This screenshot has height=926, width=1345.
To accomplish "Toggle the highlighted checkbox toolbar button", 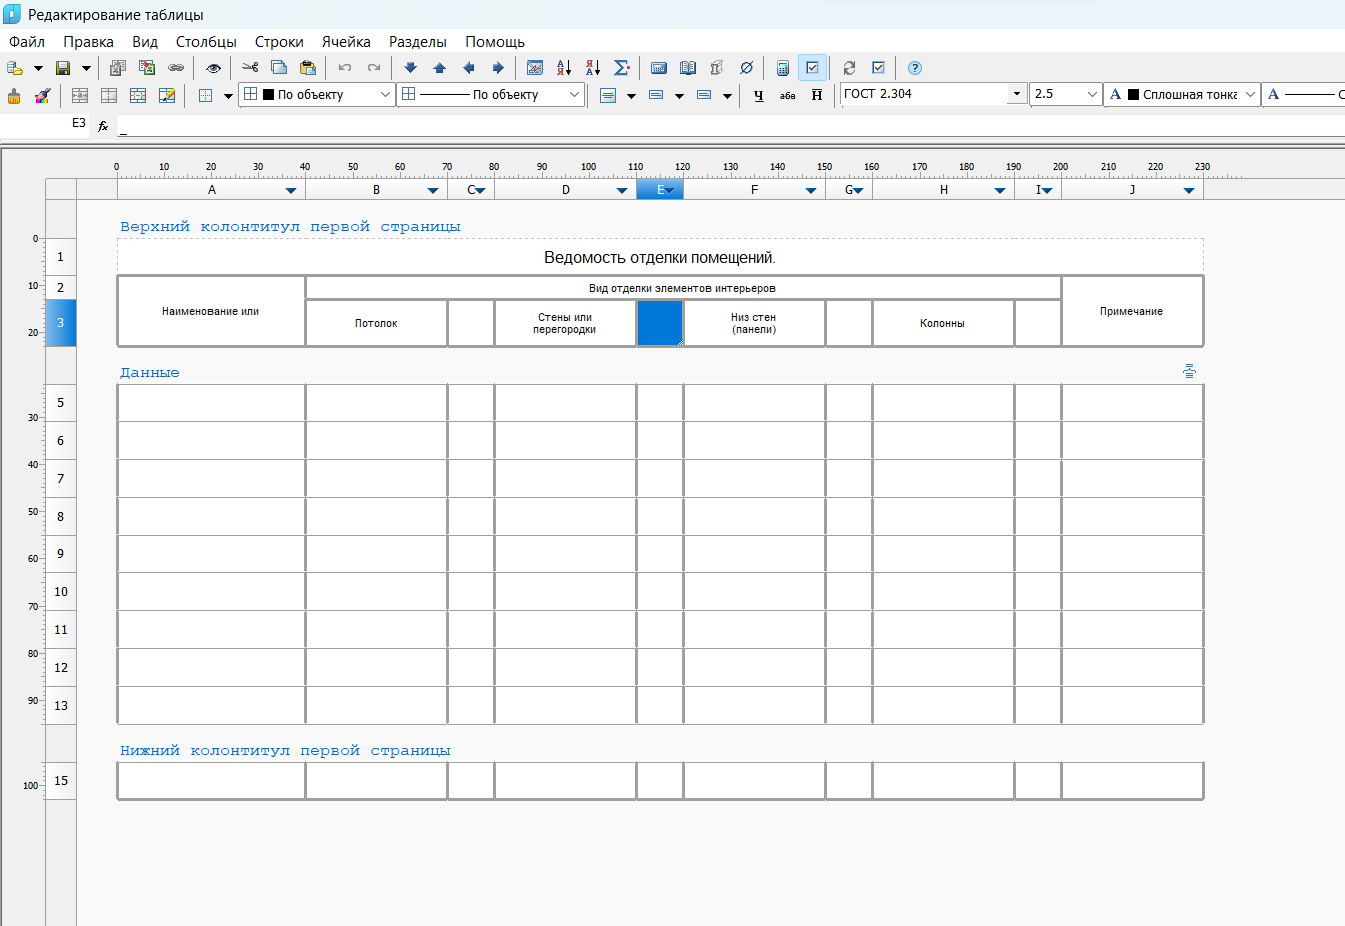I will tap(812, 68).
